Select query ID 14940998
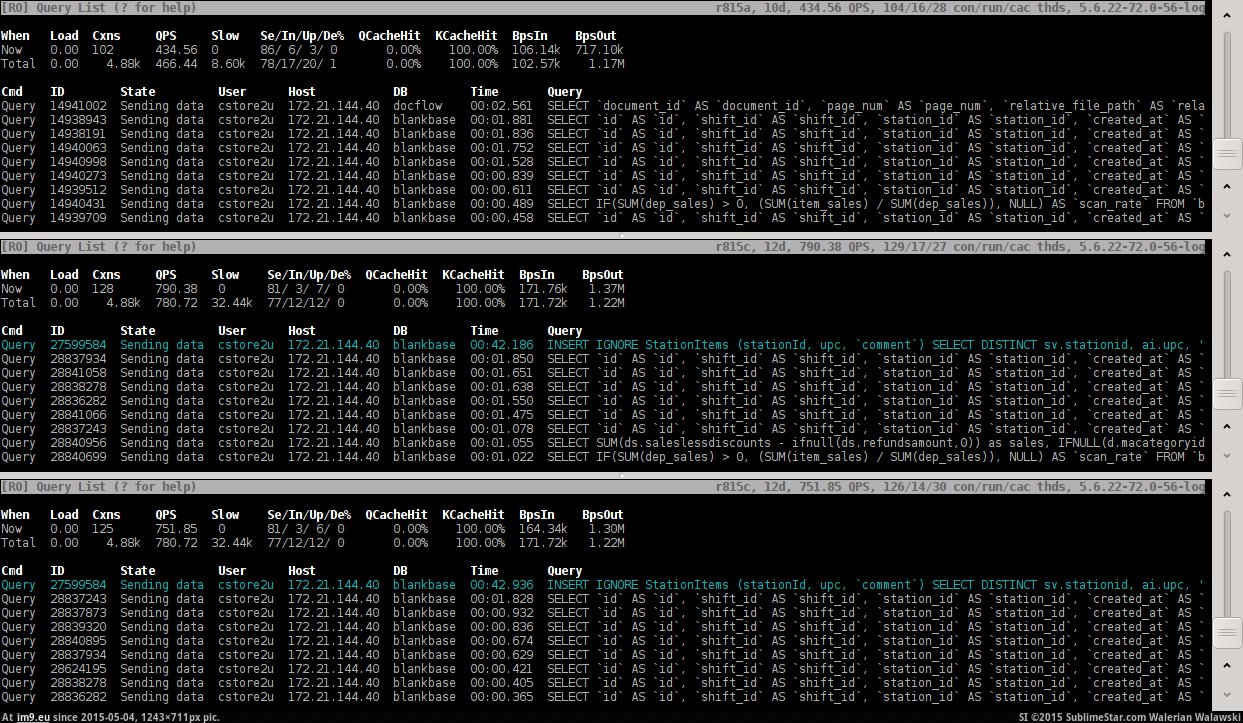1243x723 pixels. coord(78,162)
